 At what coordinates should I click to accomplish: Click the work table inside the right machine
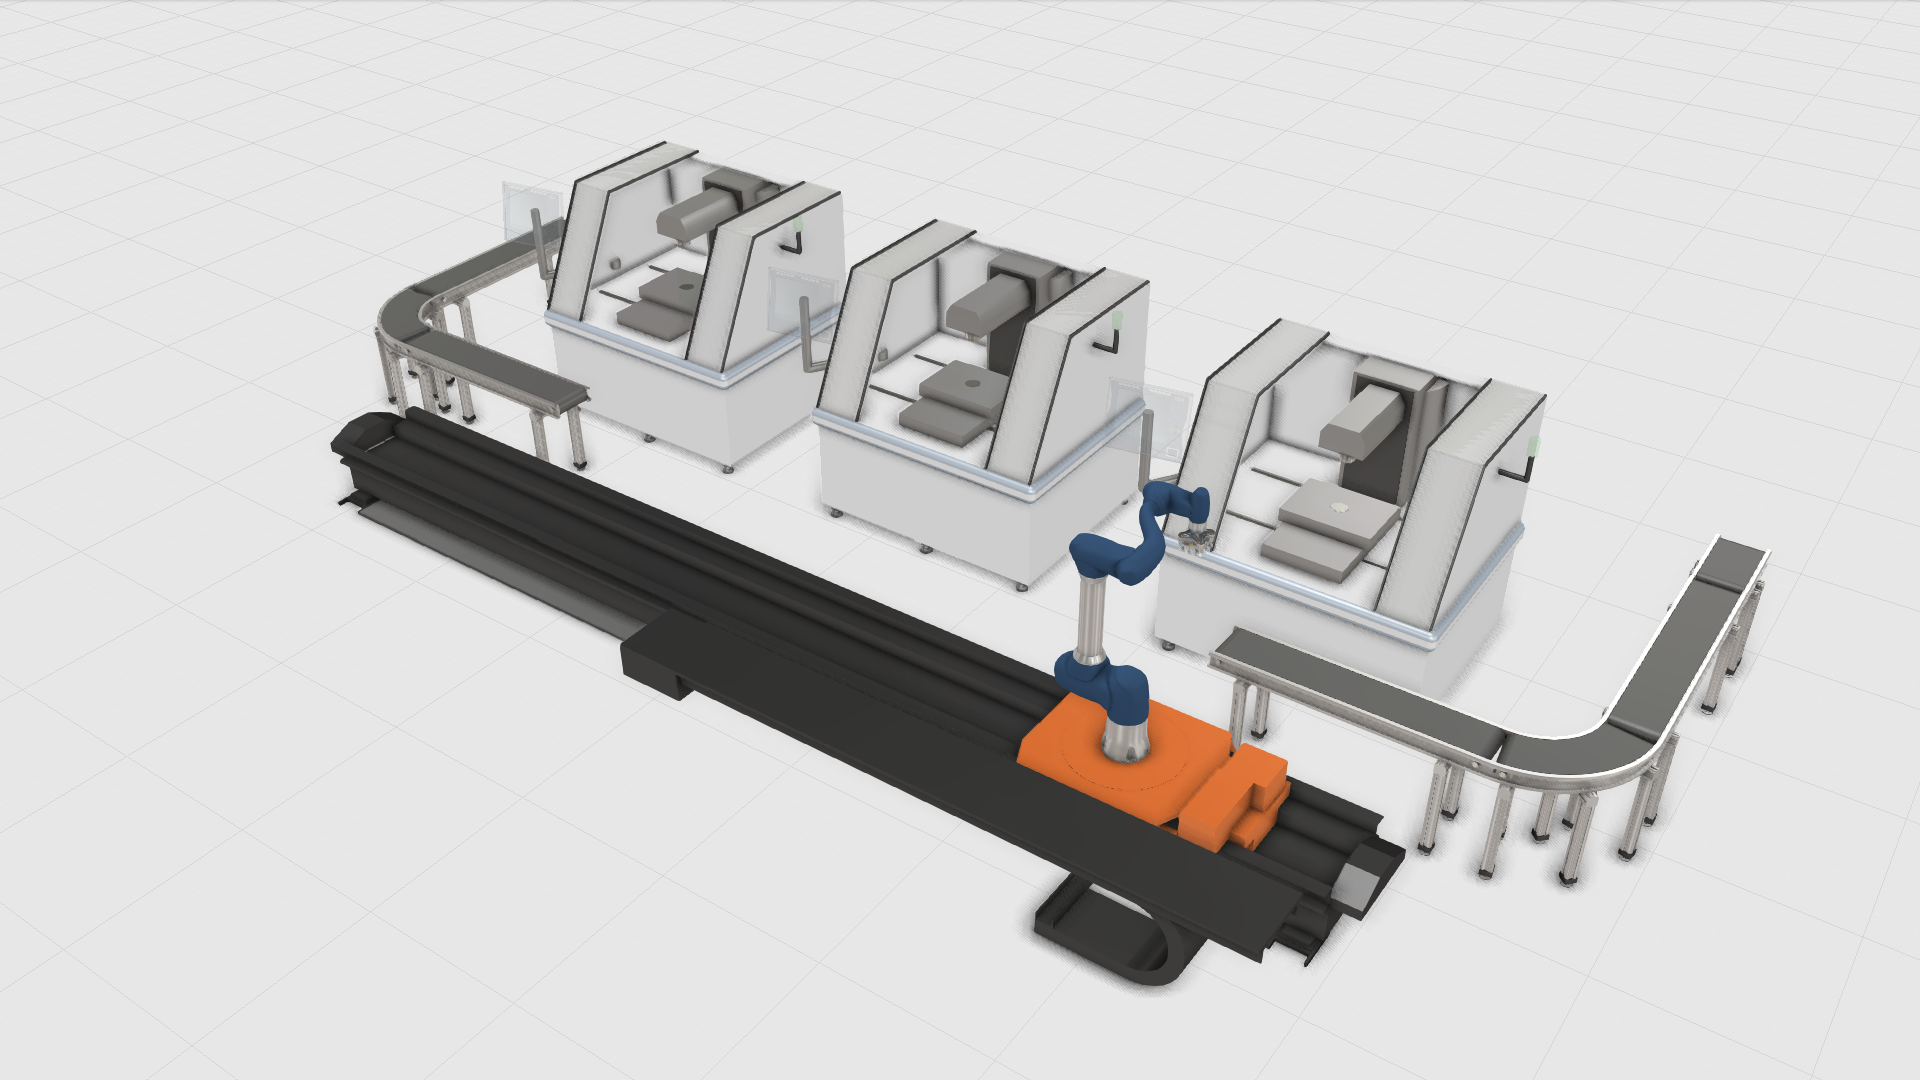click(1330, 530)
